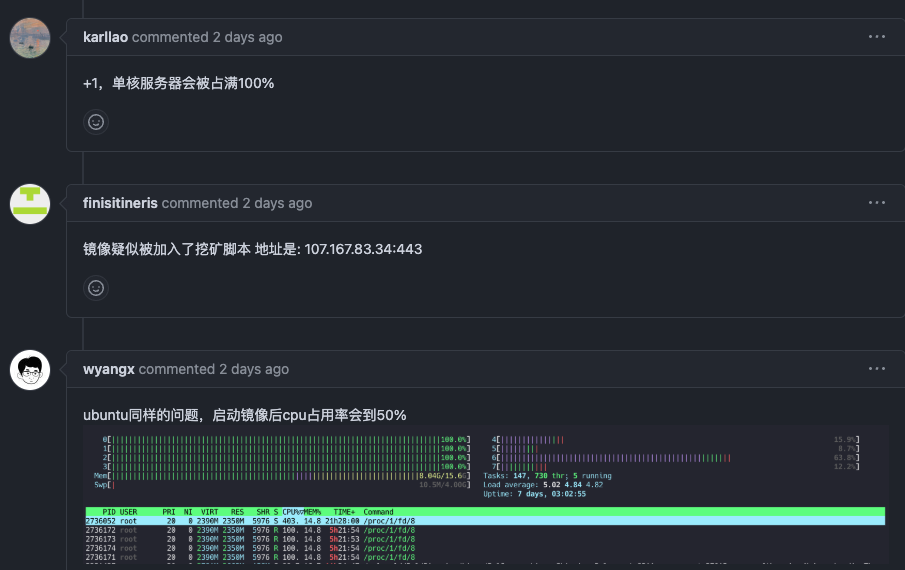The image size is (905, 570).
Task: Open finisitineris's green avatar
Action: (x=30, y=204)
